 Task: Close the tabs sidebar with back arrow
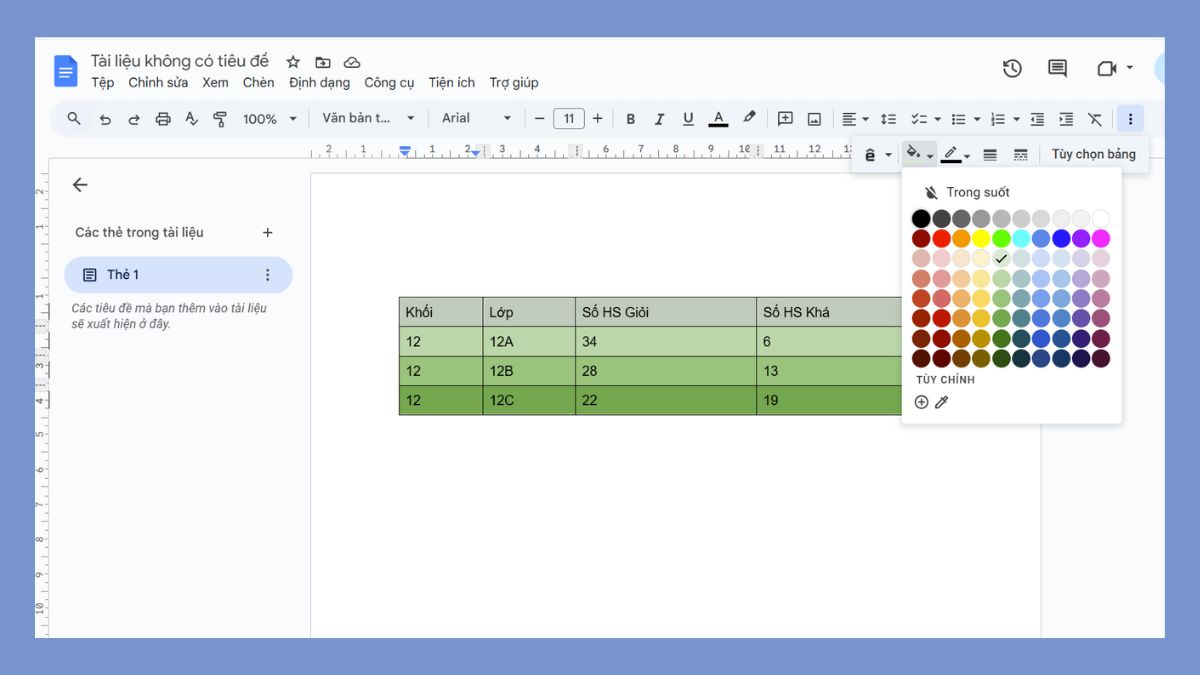pos(80,185)
